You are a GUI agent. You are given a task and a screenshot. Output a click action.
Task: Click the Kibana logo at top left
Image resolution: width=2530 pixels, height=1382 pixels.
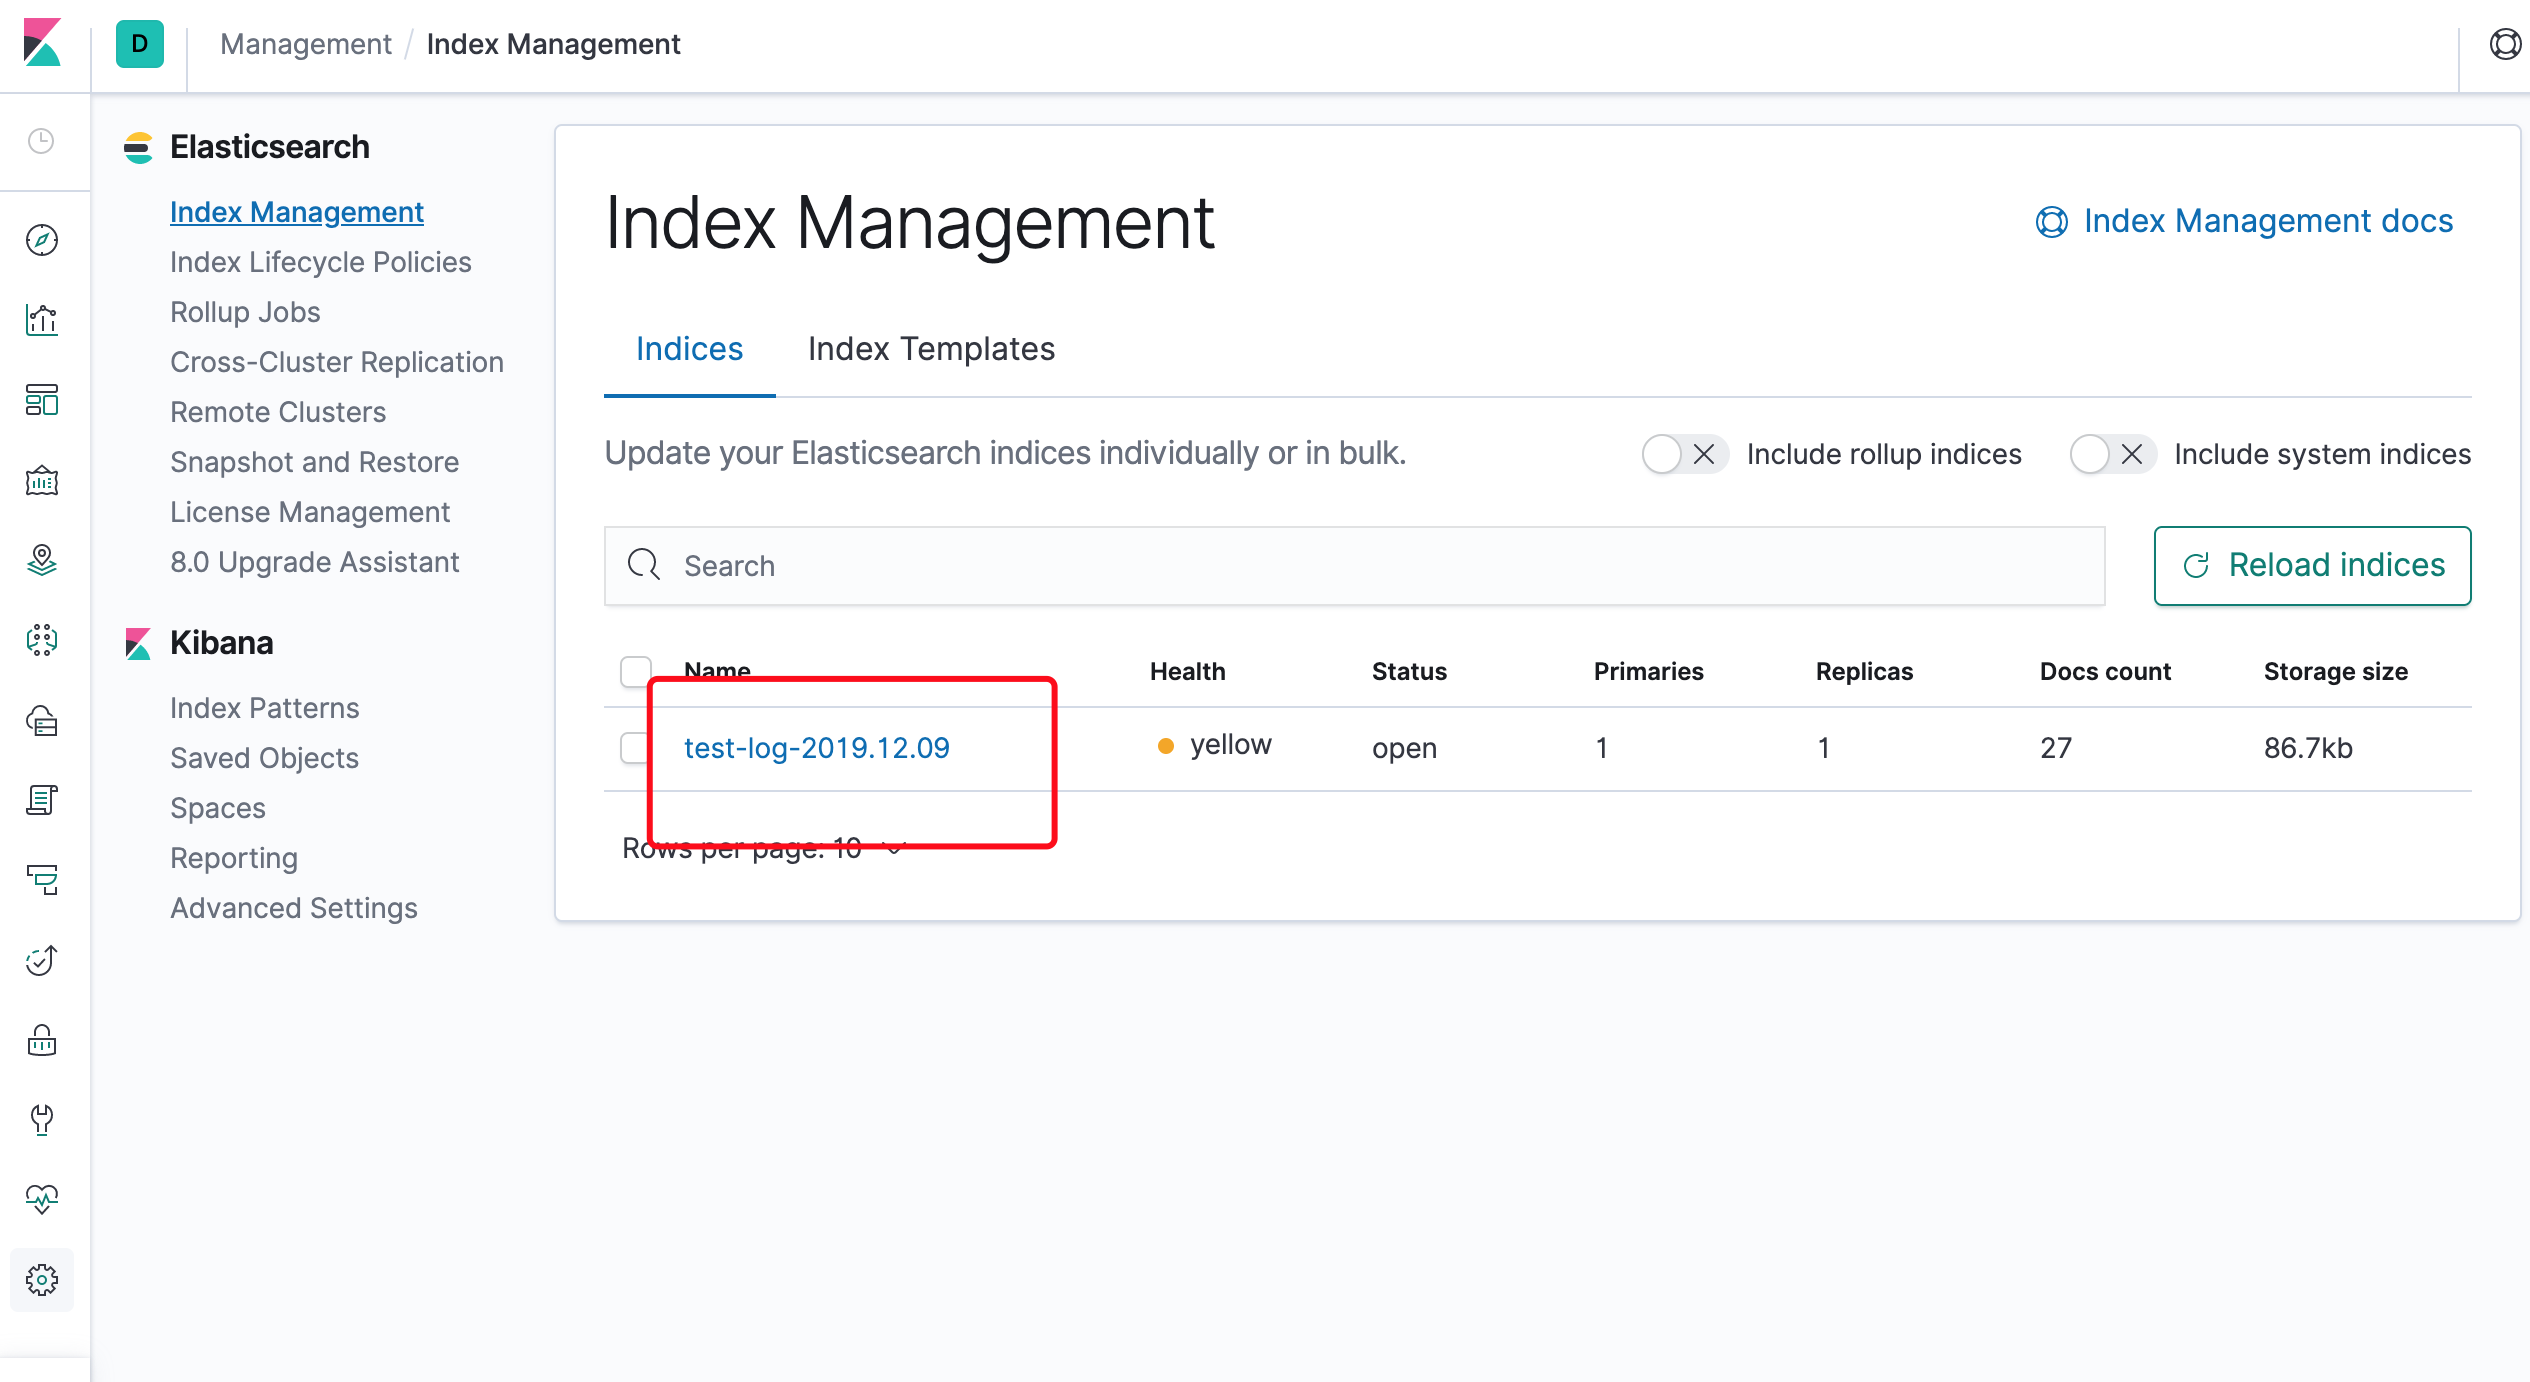coord(42,44)
